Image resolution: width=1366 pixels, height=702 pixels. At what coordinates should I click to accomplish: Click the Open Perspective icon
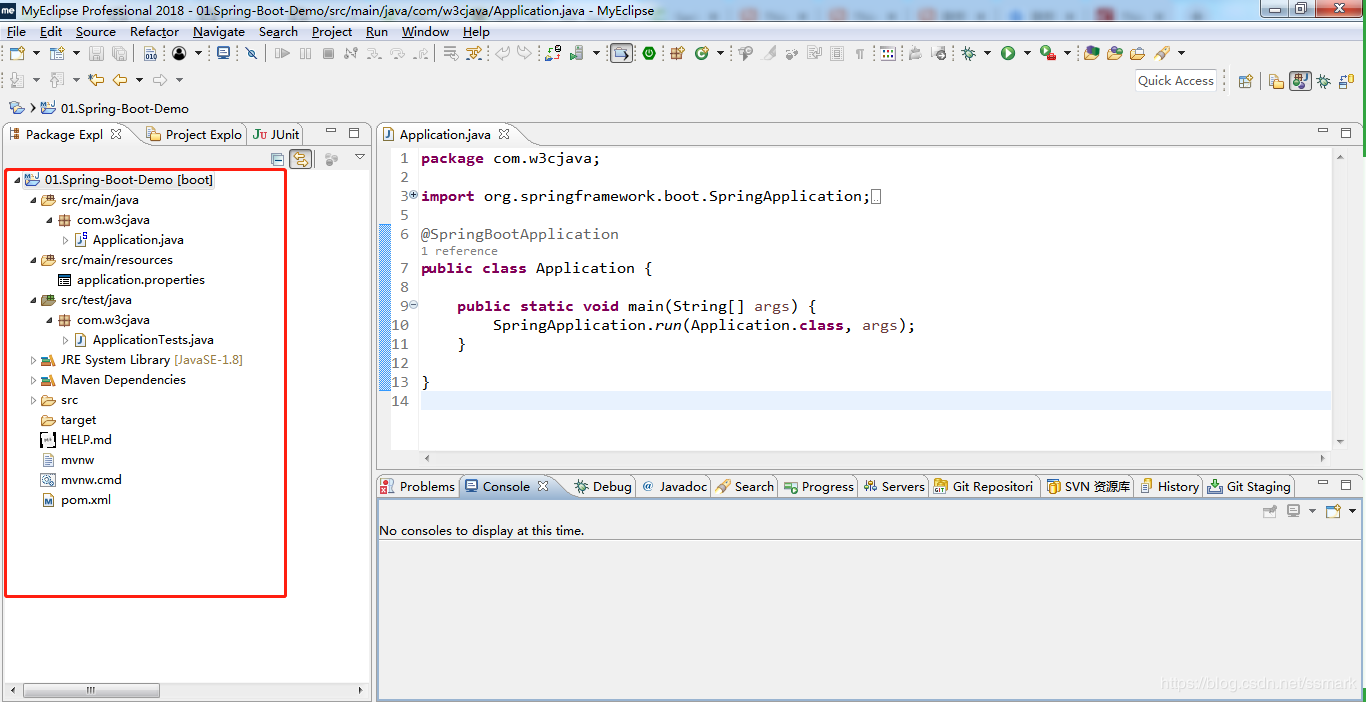[x=1246, y=82]
